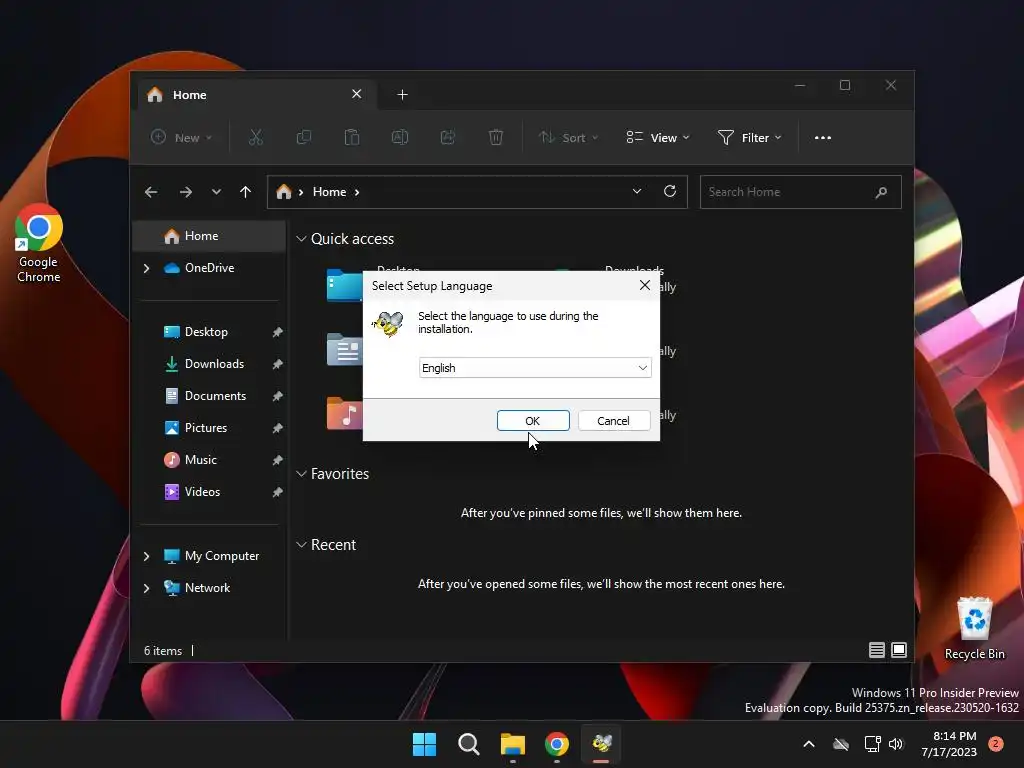Click the Search Home input field
Viewport: 1024px width, 768px height.
[801, 192]
